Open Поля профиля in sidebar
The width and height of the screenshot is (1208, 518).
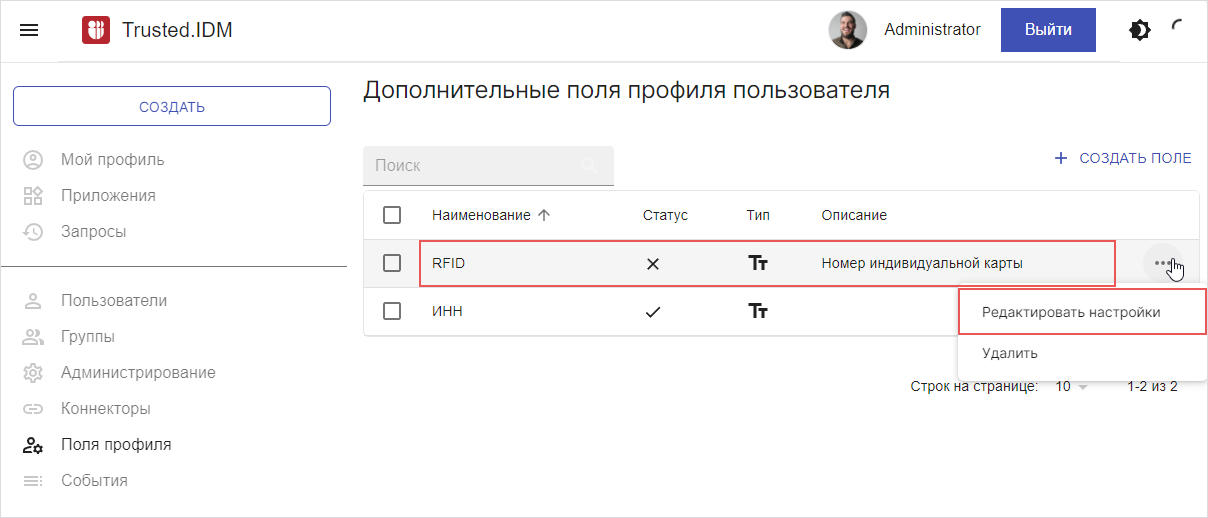coord(116,445)
